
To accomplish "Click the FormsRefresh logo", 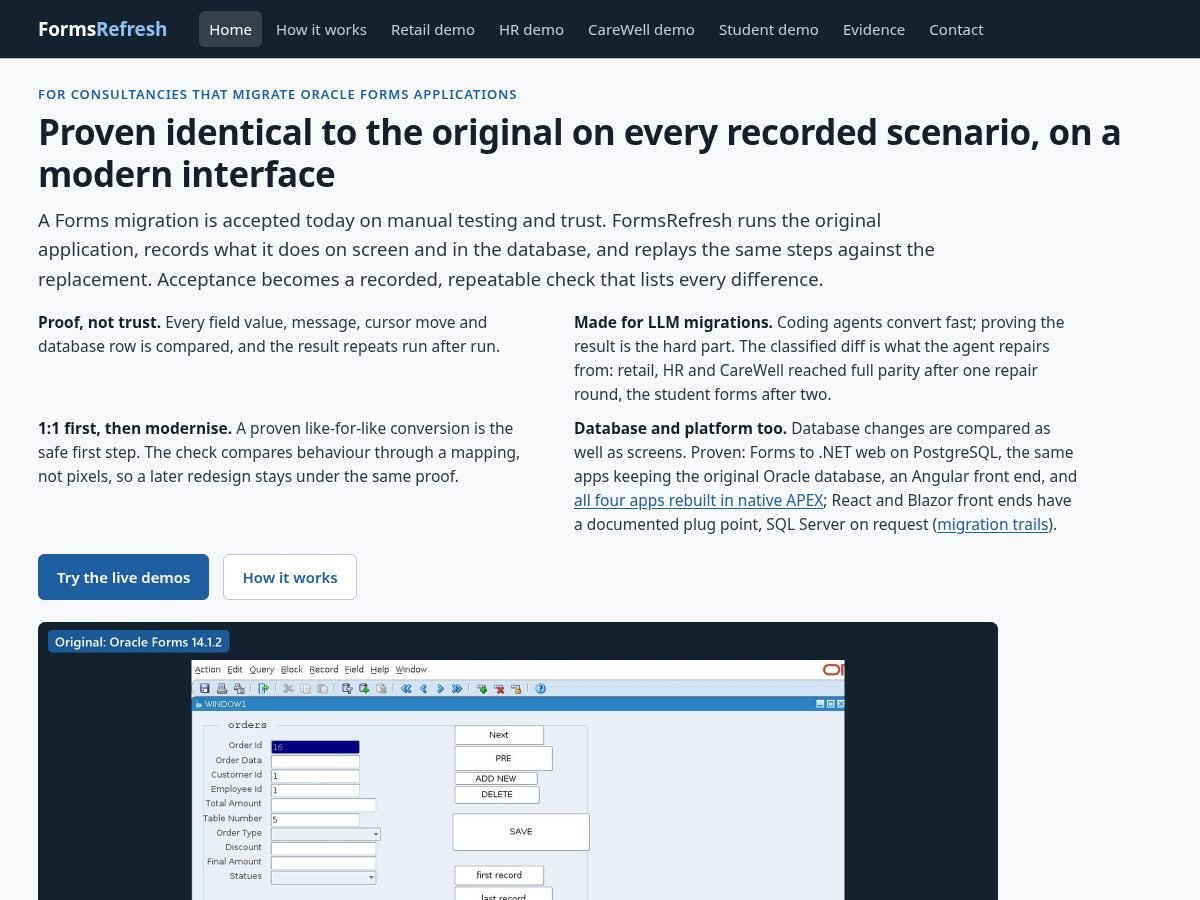I will (103, 29).
